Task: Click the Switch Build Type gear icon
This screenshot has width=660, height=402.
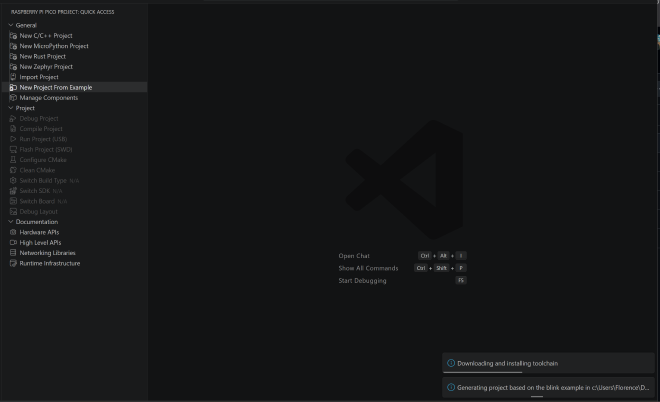Action: (x=13, y=181)
